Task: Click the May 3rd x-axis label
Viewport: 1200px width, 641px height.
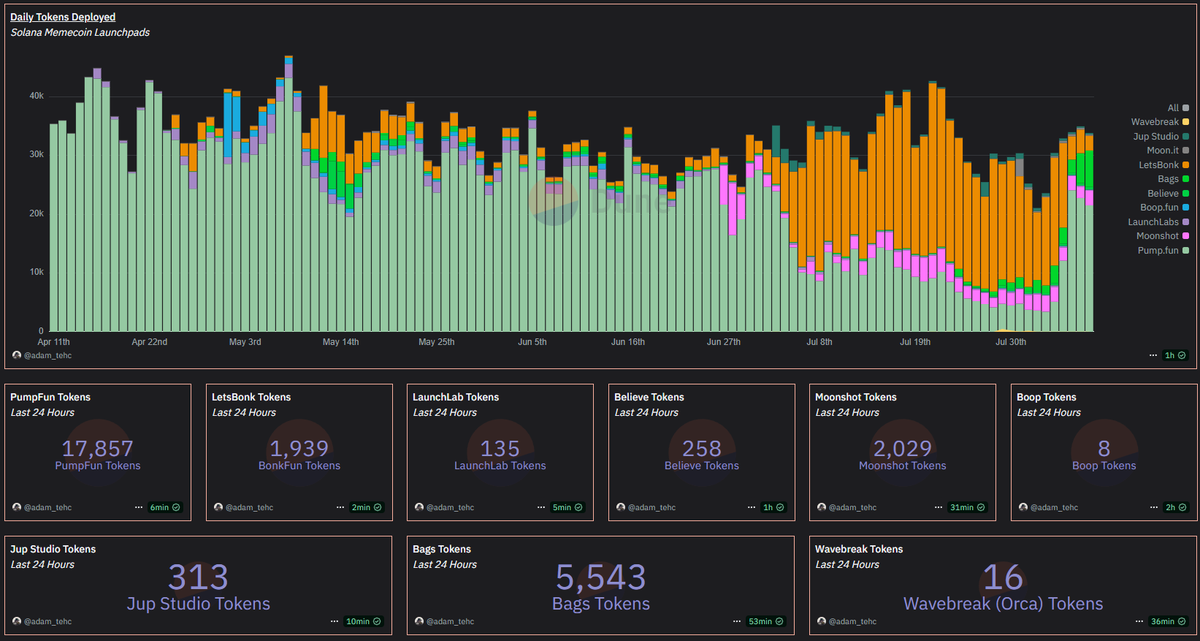Action: tap(245, 341)
